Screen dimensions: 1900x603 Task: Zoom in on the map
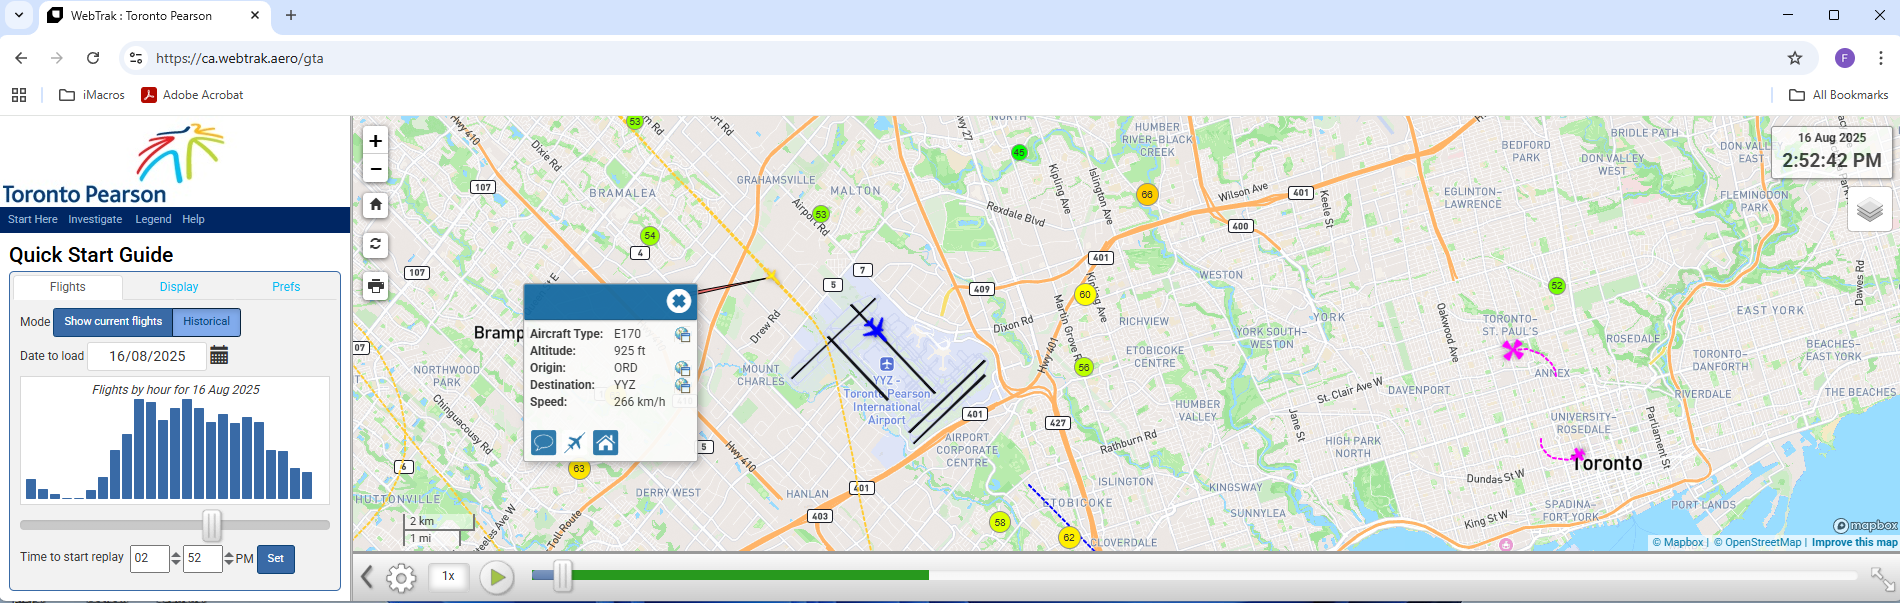pyautogui.click(x=376, y=141)
